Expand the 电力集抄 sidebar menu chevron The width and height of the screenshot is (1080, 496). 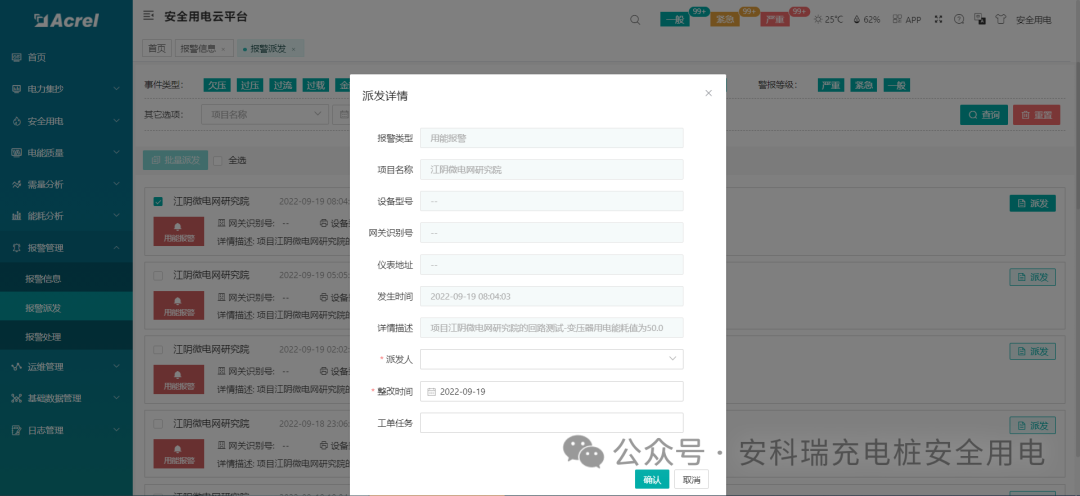click(x=116, y=90)
